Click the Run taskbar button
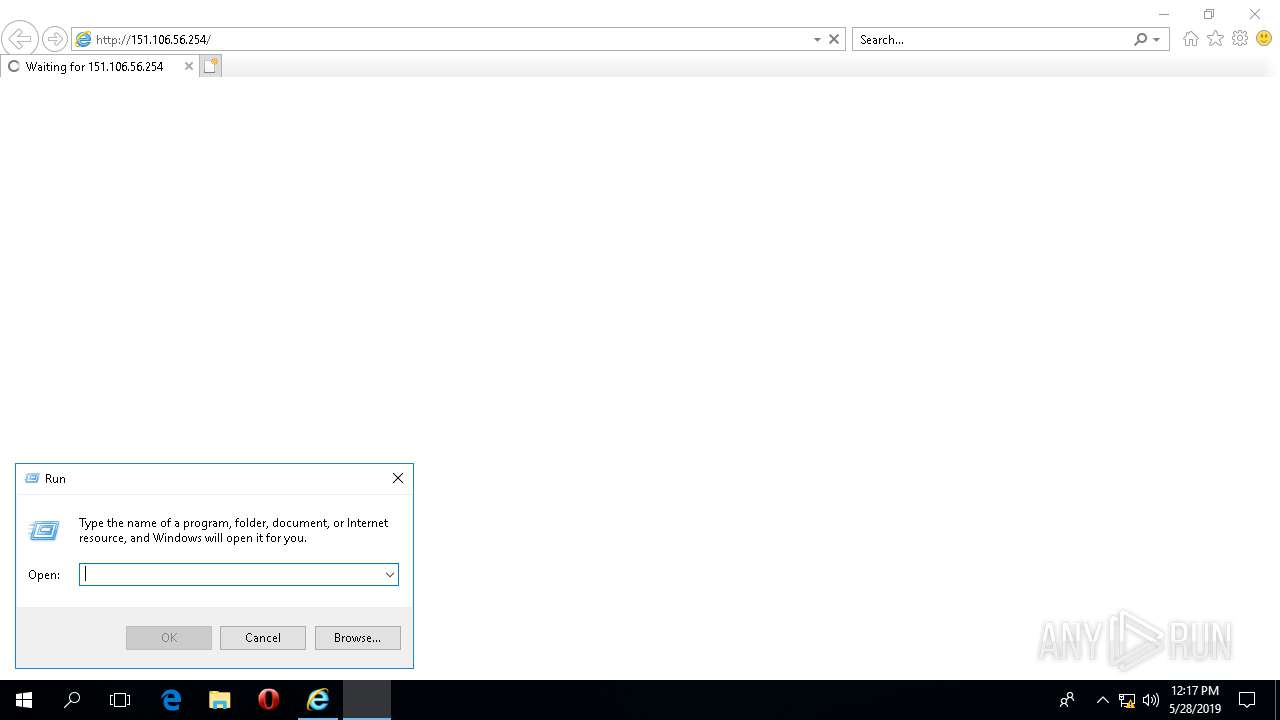This screenshot has width=1280, height=720. (366, 700)
